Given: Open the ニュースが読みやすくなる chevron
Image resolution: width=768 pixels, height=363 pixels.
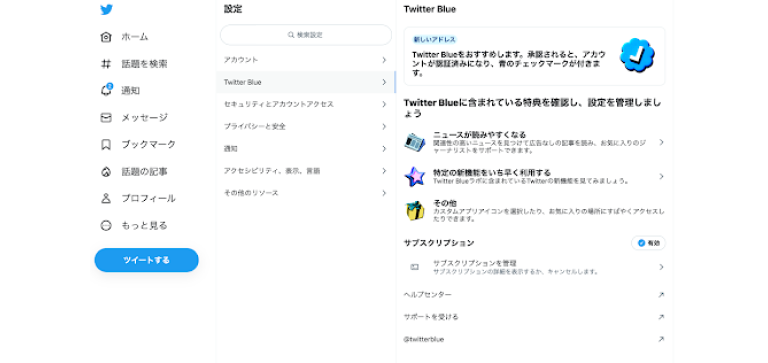Looking at the screenshot, I should [x=661, y=142].
